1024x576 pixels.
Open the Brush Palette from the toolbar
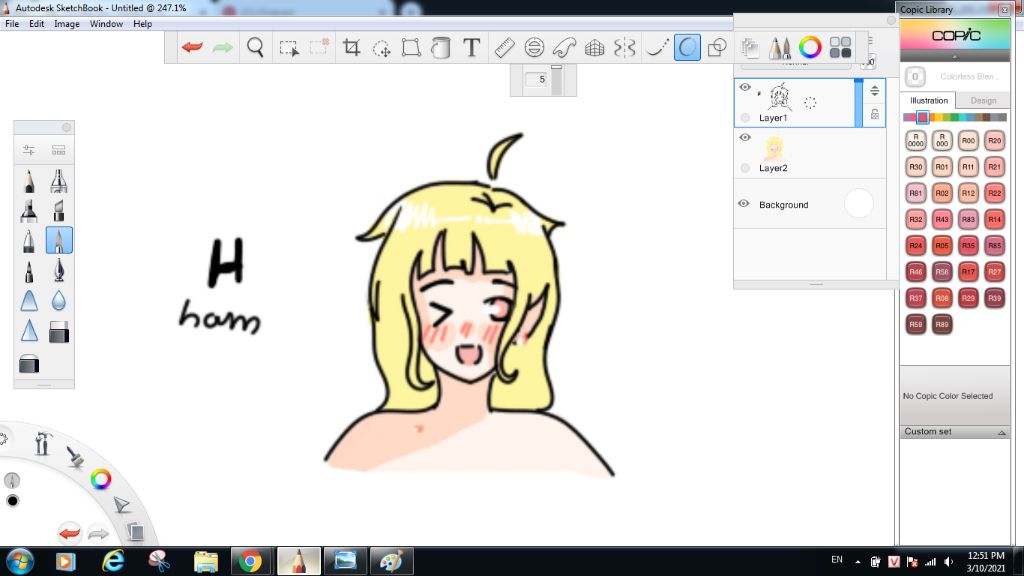pos(779,48)
